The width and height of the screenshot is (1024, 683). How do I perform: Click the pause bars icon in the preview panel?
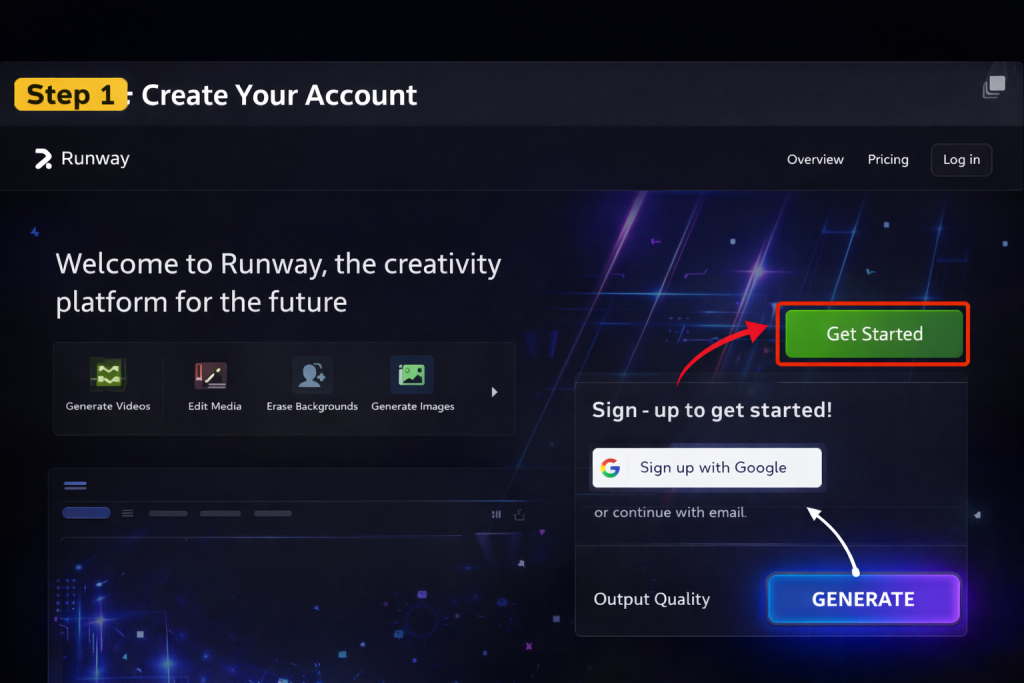496,515
